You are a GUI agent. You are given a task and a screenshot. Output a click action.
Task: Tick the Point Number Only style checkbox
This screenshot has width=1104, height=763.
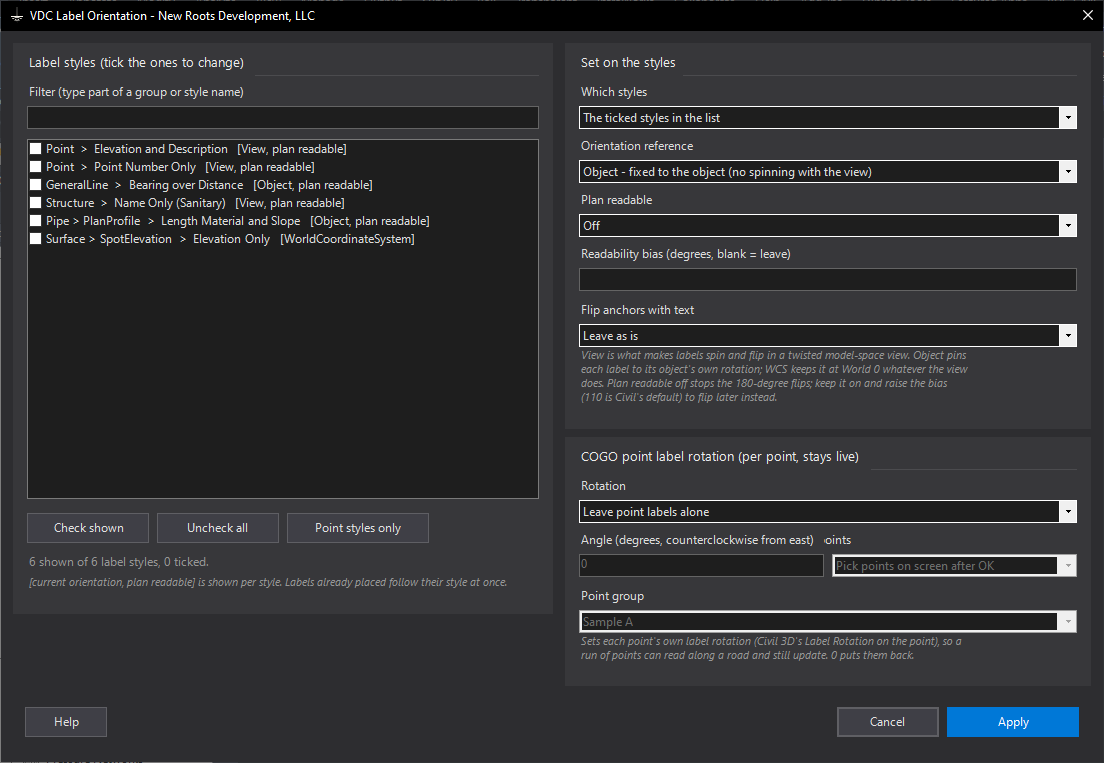[35, 167]
